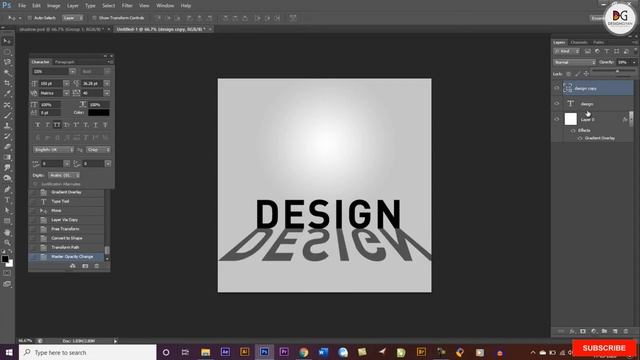Open the Window menu
Image resolution: width=640 pixels, height=360 pixels.
coord(165,6)
